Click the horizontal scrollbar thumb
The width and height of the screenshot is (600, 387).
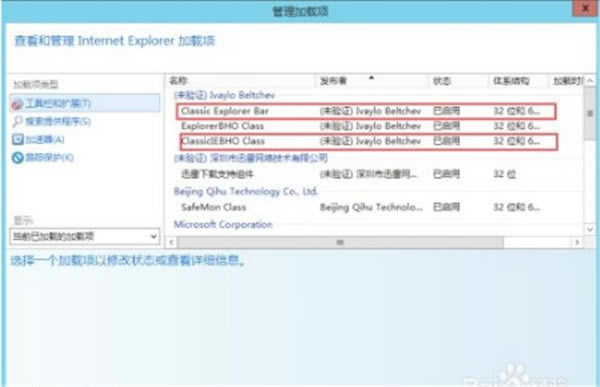tap(340, 242)
